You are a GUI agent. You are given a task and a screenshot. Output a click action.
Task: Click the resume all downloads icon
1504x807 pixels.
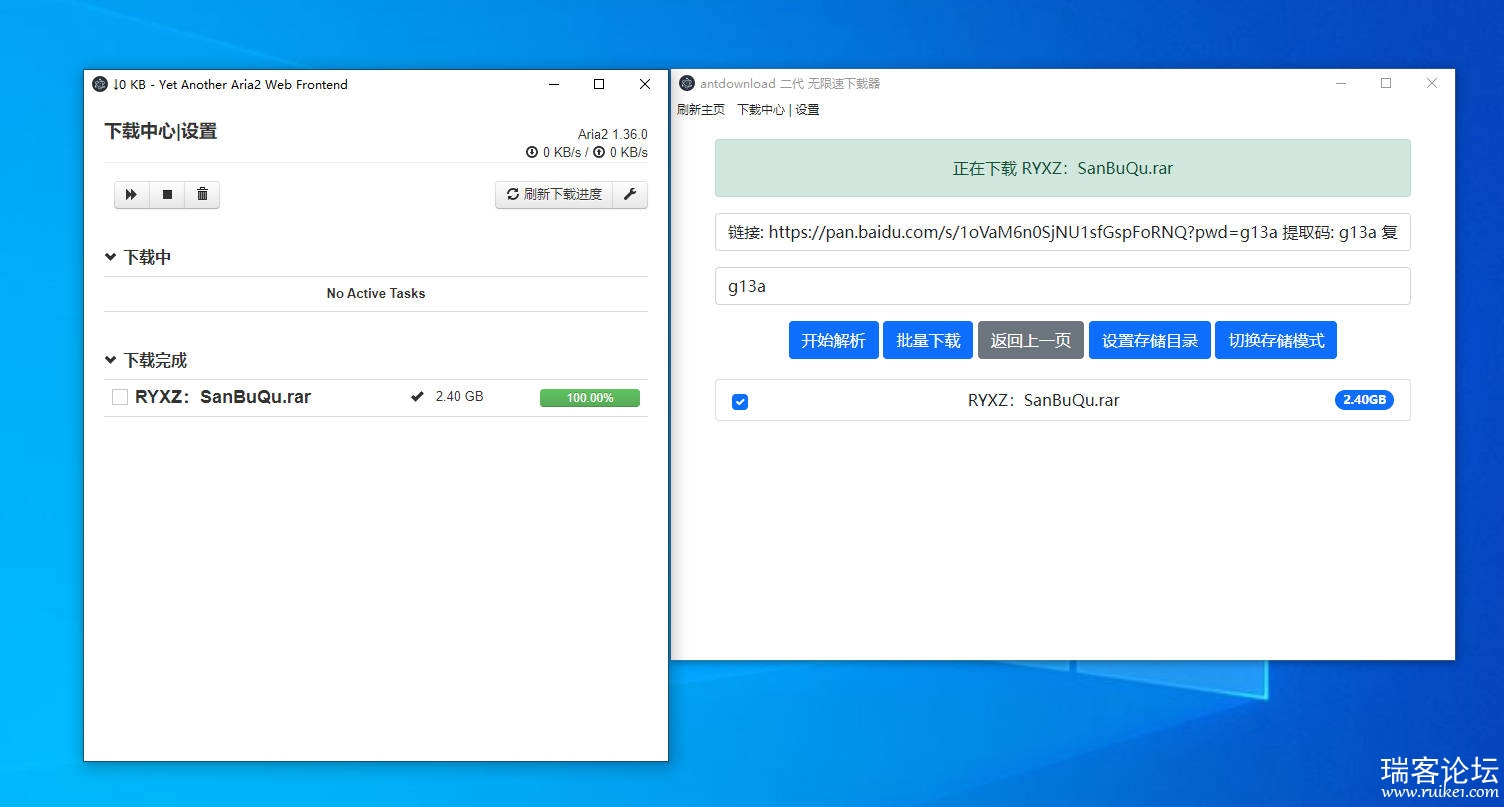click(131, 194)
